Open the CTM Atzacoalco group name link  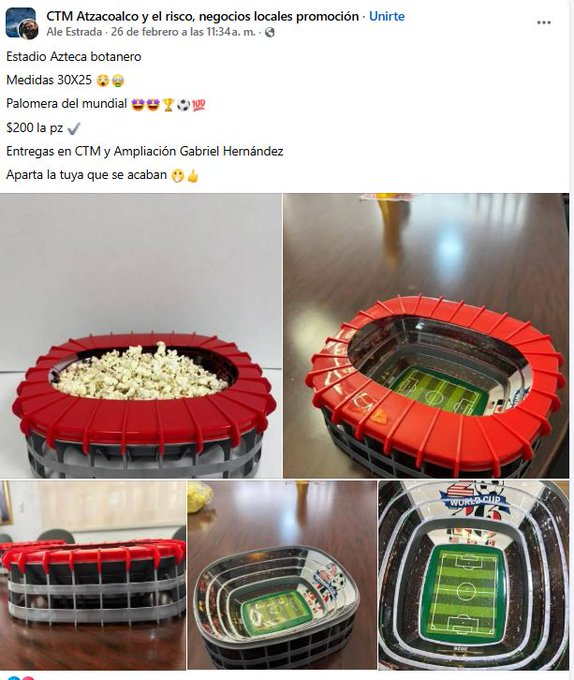point(202,16)
